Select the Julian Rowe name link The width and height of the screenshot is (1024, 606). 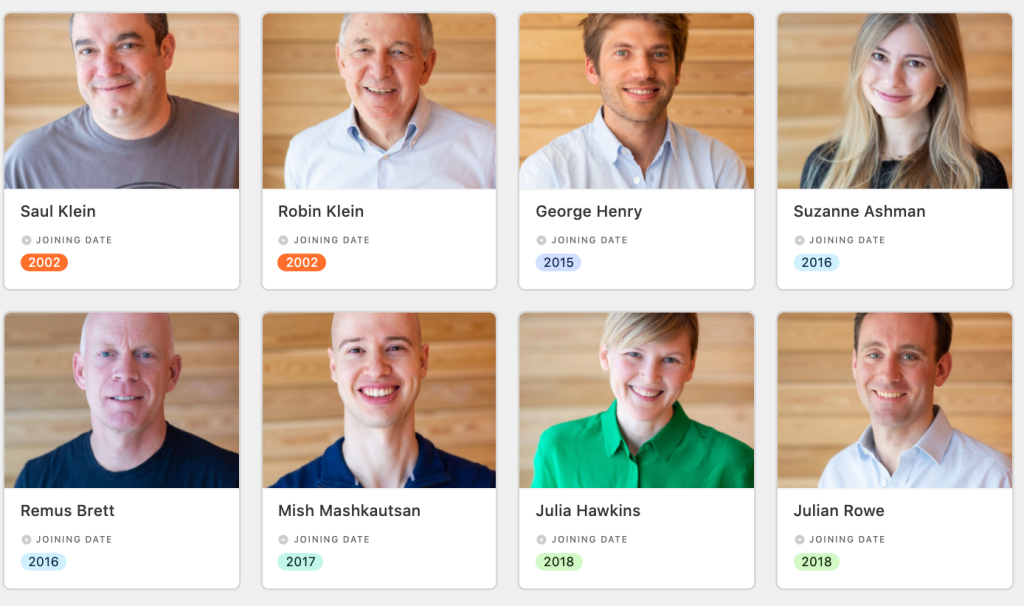click(x=838, y=510)
